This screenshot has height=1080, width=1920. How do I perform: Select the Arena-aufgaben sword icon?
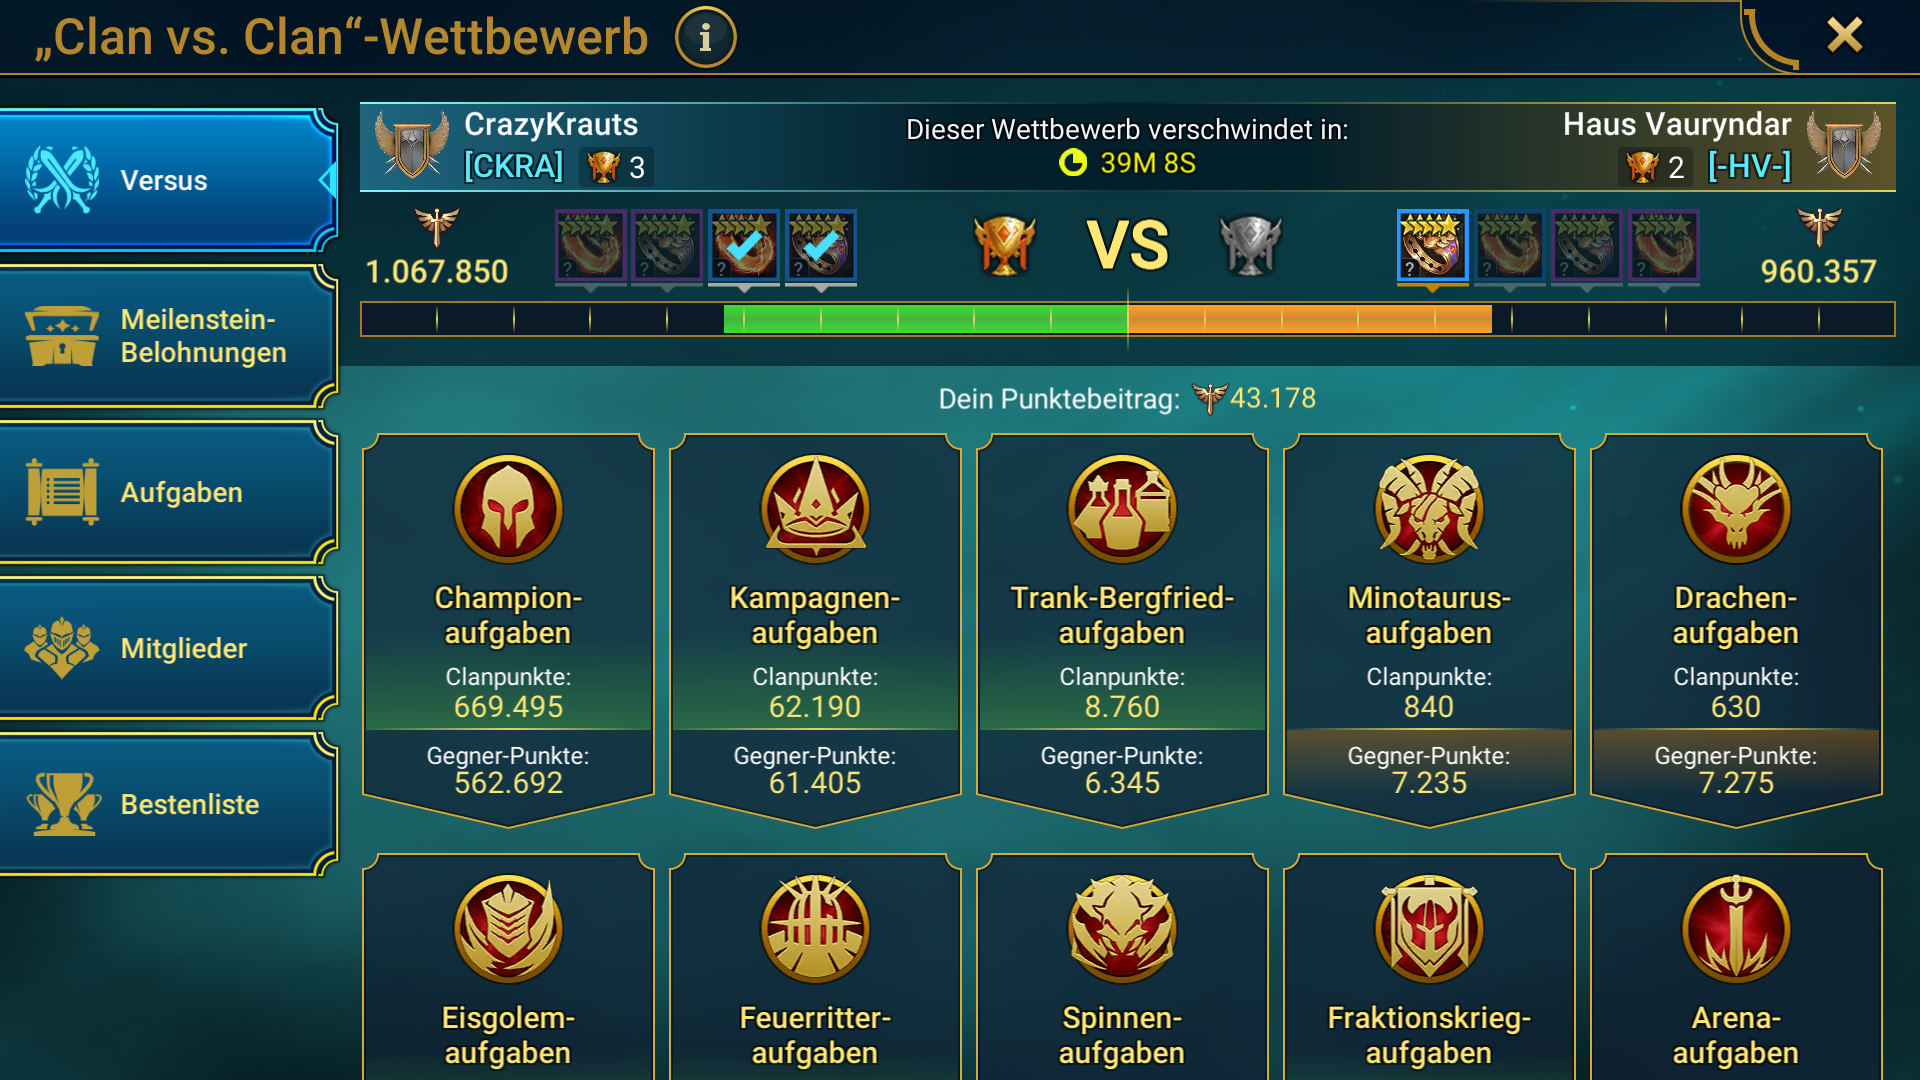[1736, 929]
